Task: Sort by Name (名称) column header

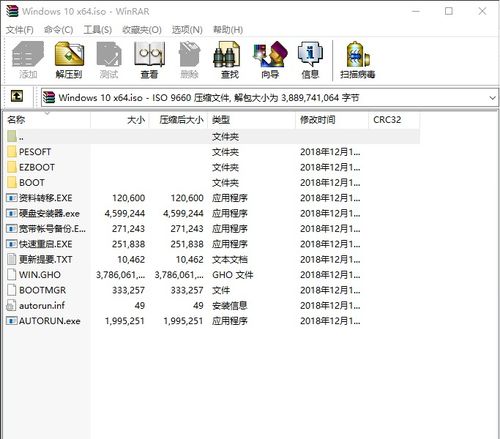Action: point(47,120)
